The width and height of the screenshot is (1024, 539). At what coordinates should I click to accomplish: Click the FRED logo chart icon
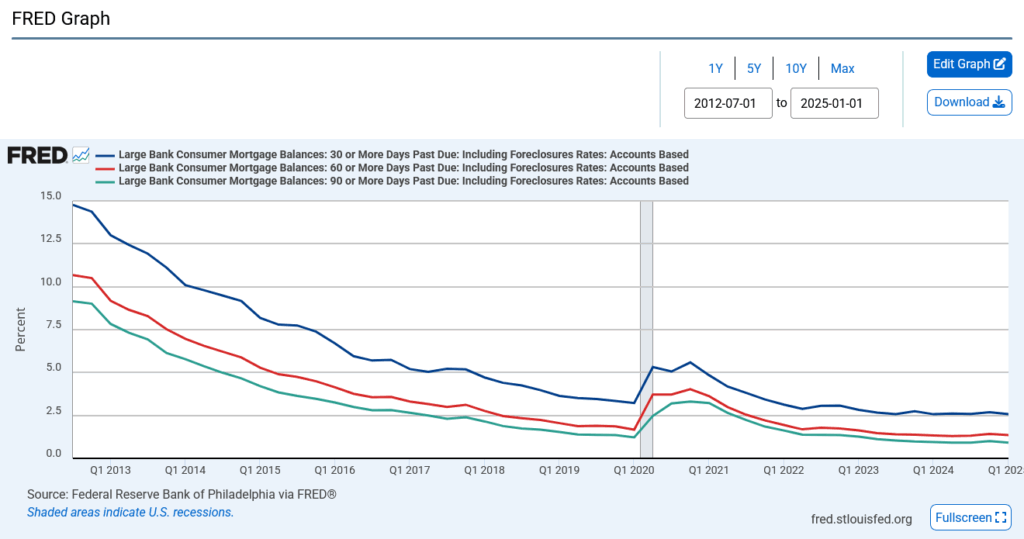81,155
